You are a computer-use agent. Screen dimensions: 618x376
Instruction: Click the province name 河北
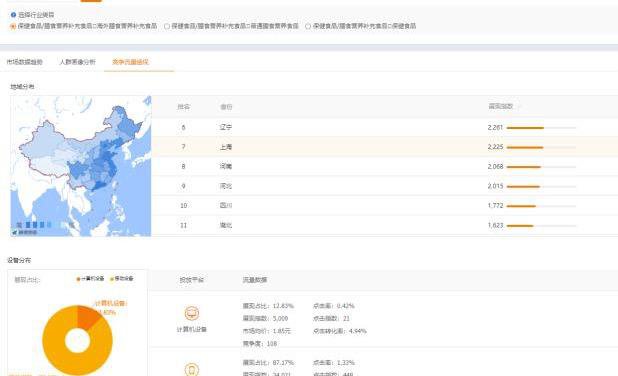[226, 186]
